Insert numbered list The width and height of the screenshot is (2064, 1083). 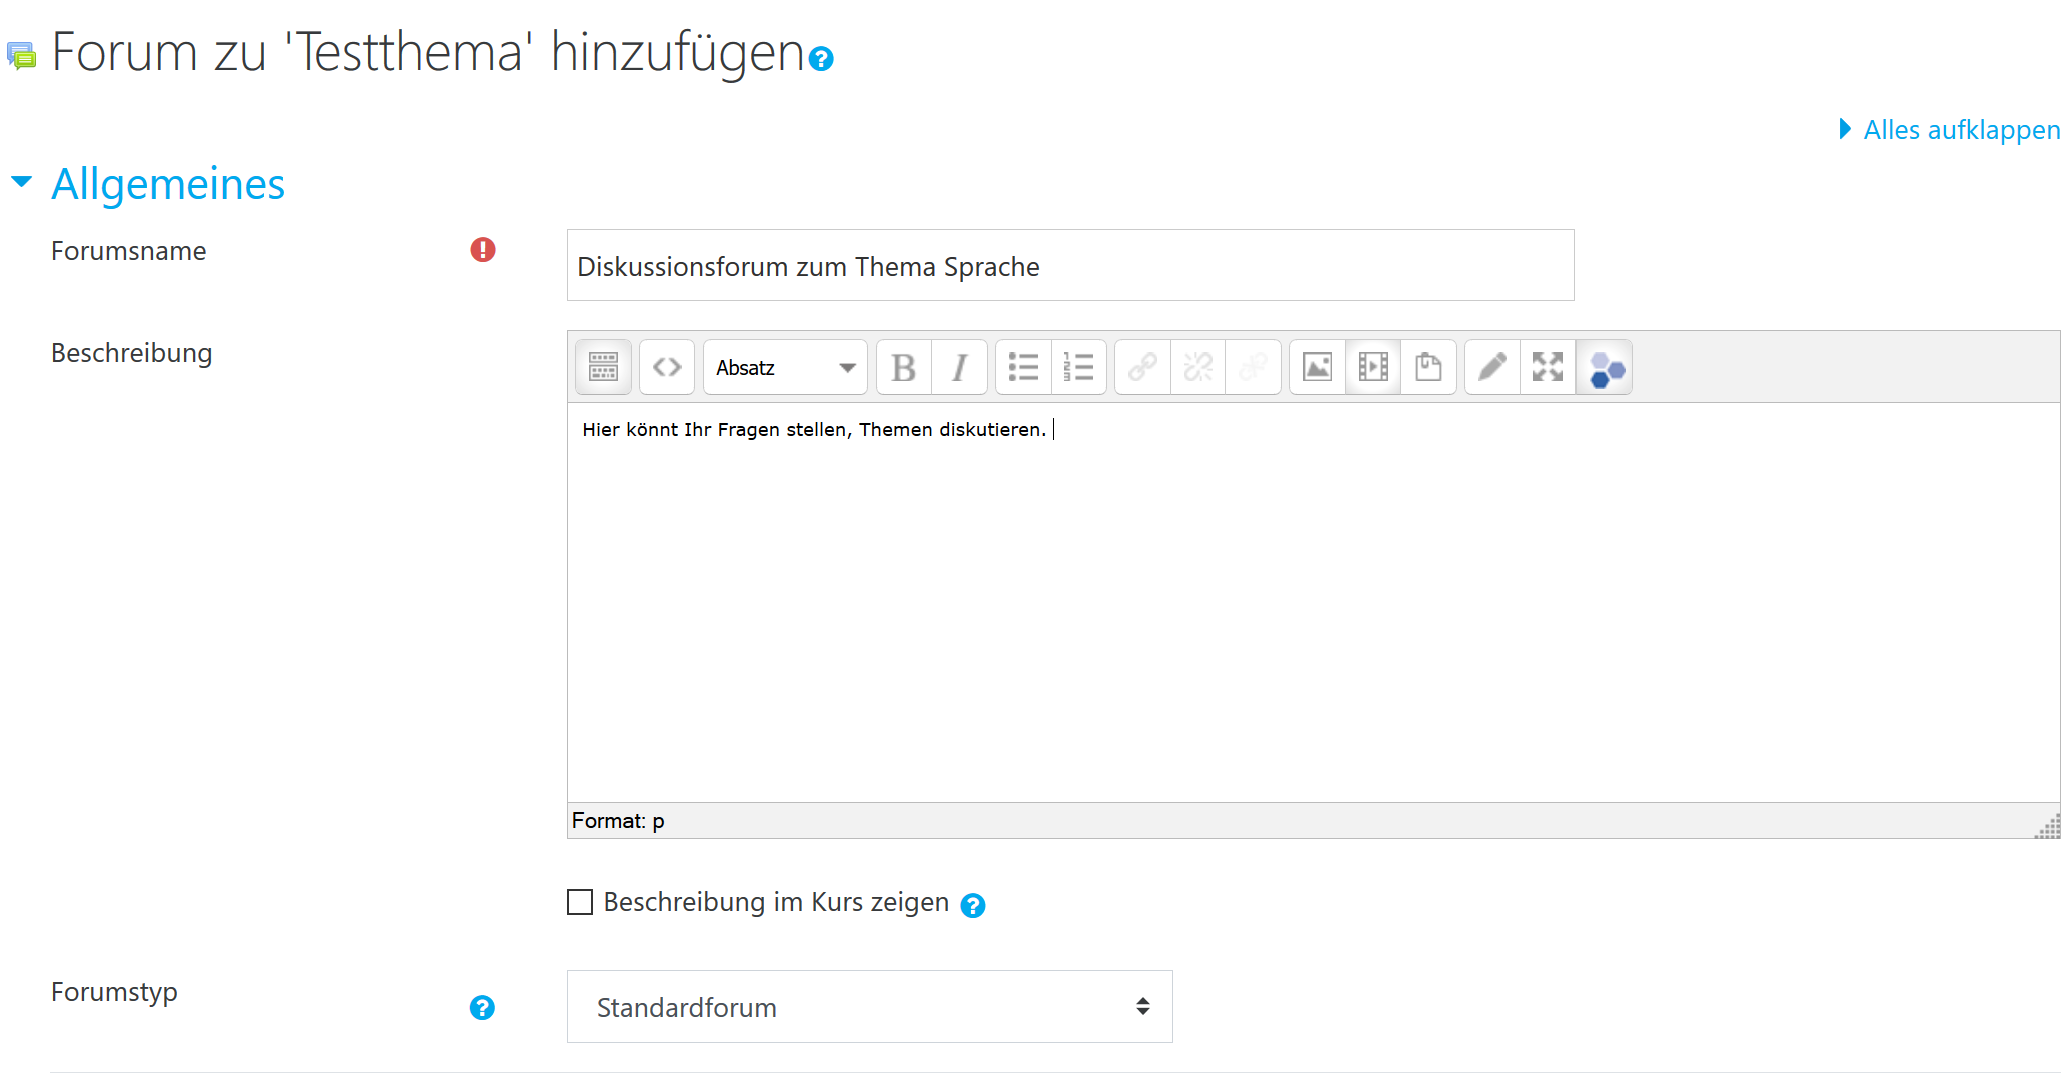pyautogui.click(x=1078, y=368)
